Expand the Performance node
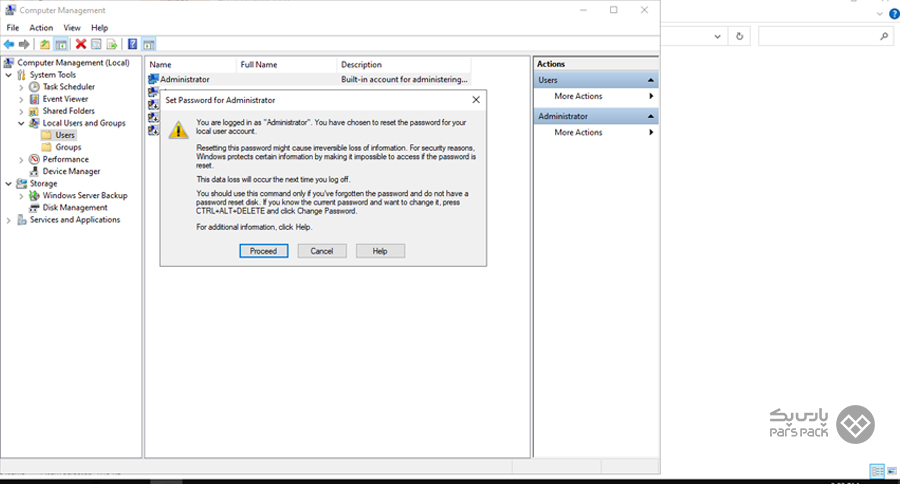 [21, 159]
